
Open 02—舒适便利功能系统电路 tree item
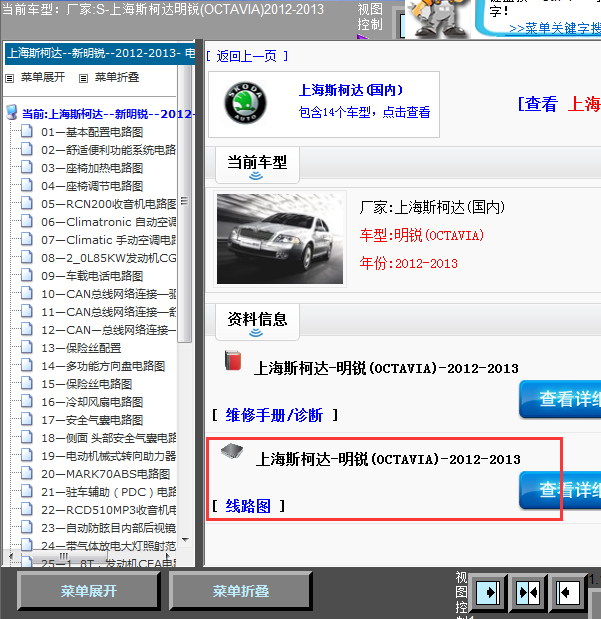pos(109,150)
